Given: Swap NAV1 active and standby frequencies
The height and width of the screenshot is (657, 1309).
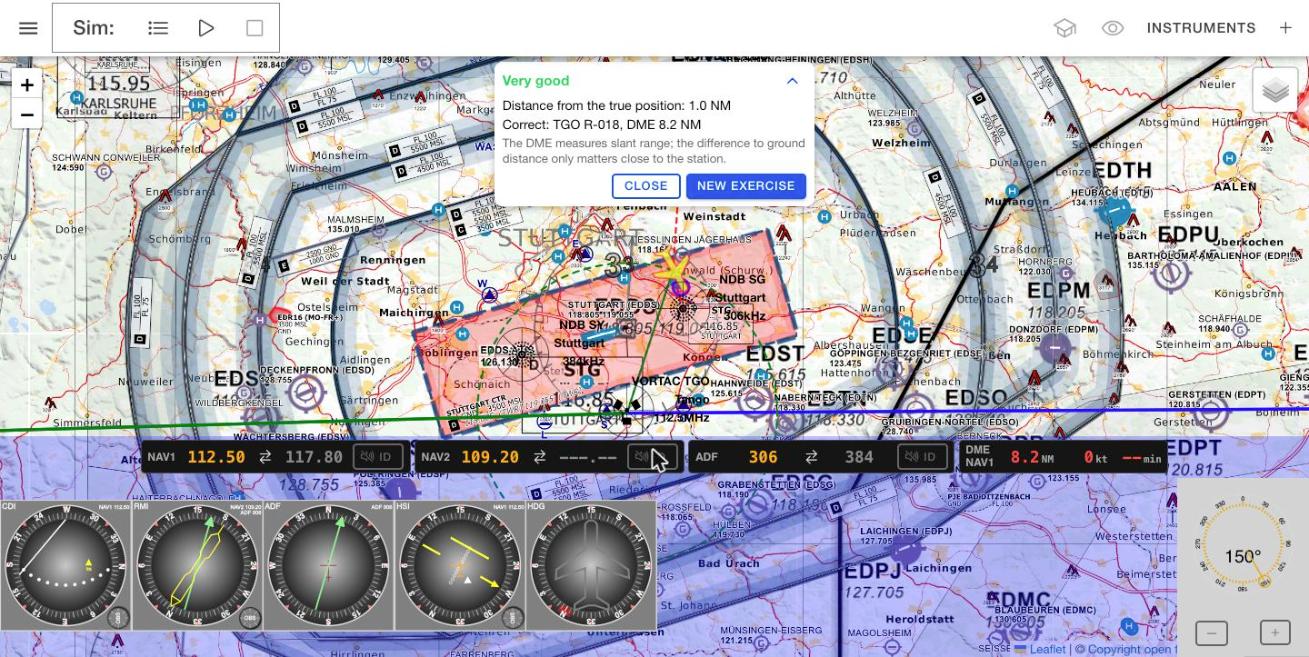Looking at the screenshot, I should point(265,457).
